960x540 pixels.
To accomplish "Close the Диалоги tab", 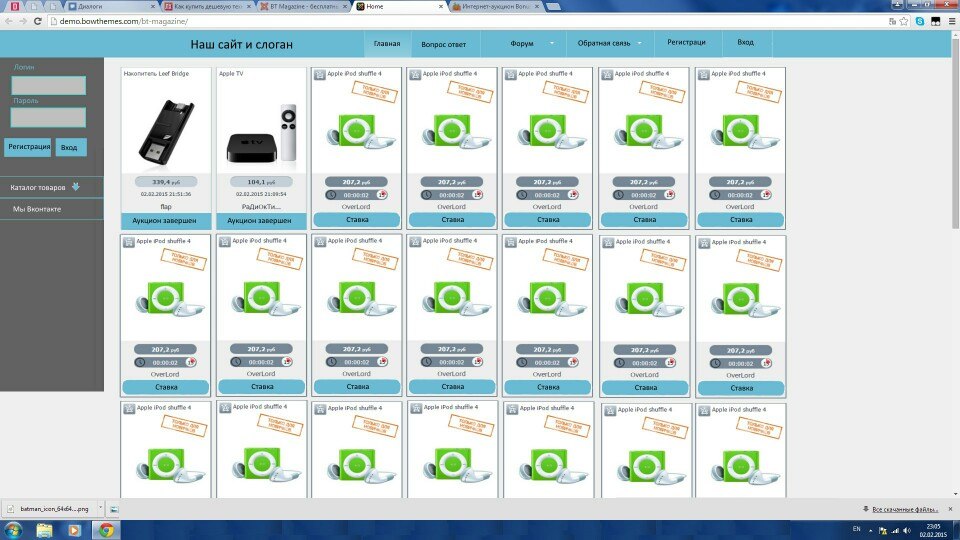I will (x=152, y=6).
